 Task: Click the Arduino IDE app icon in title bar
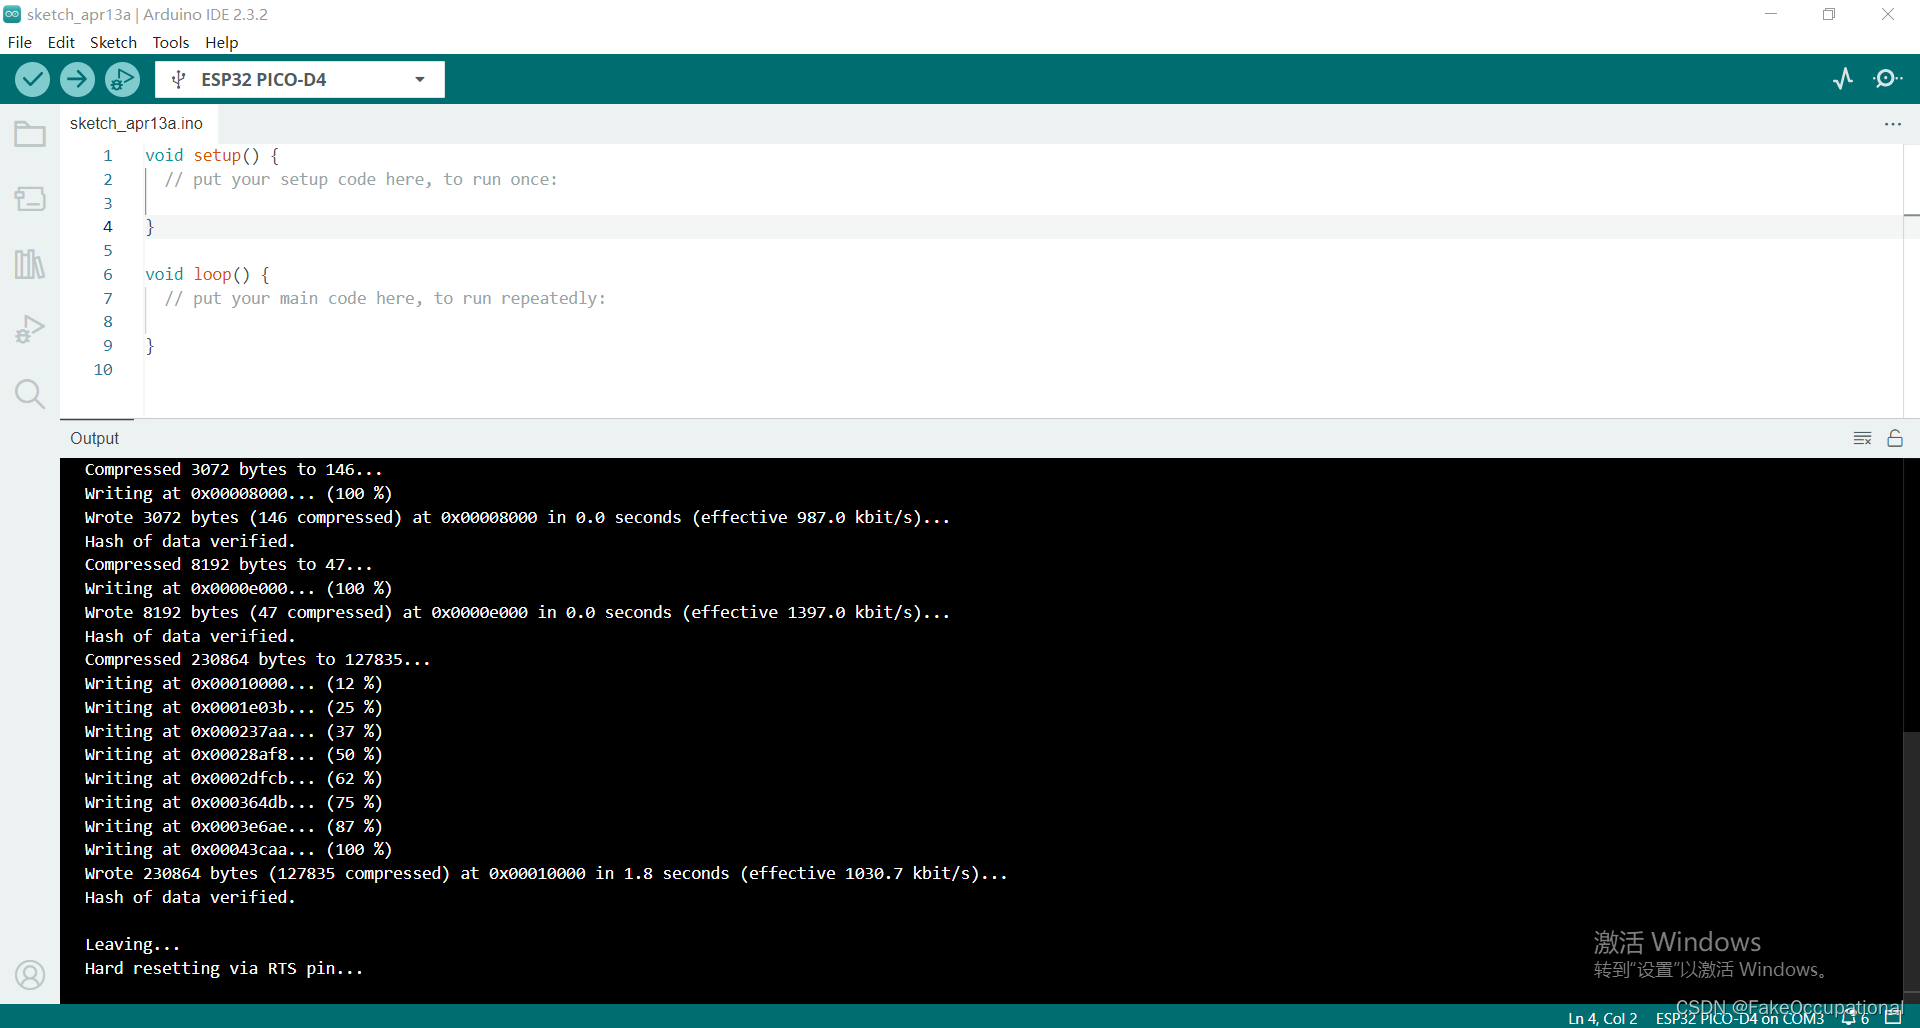[12, 14]
